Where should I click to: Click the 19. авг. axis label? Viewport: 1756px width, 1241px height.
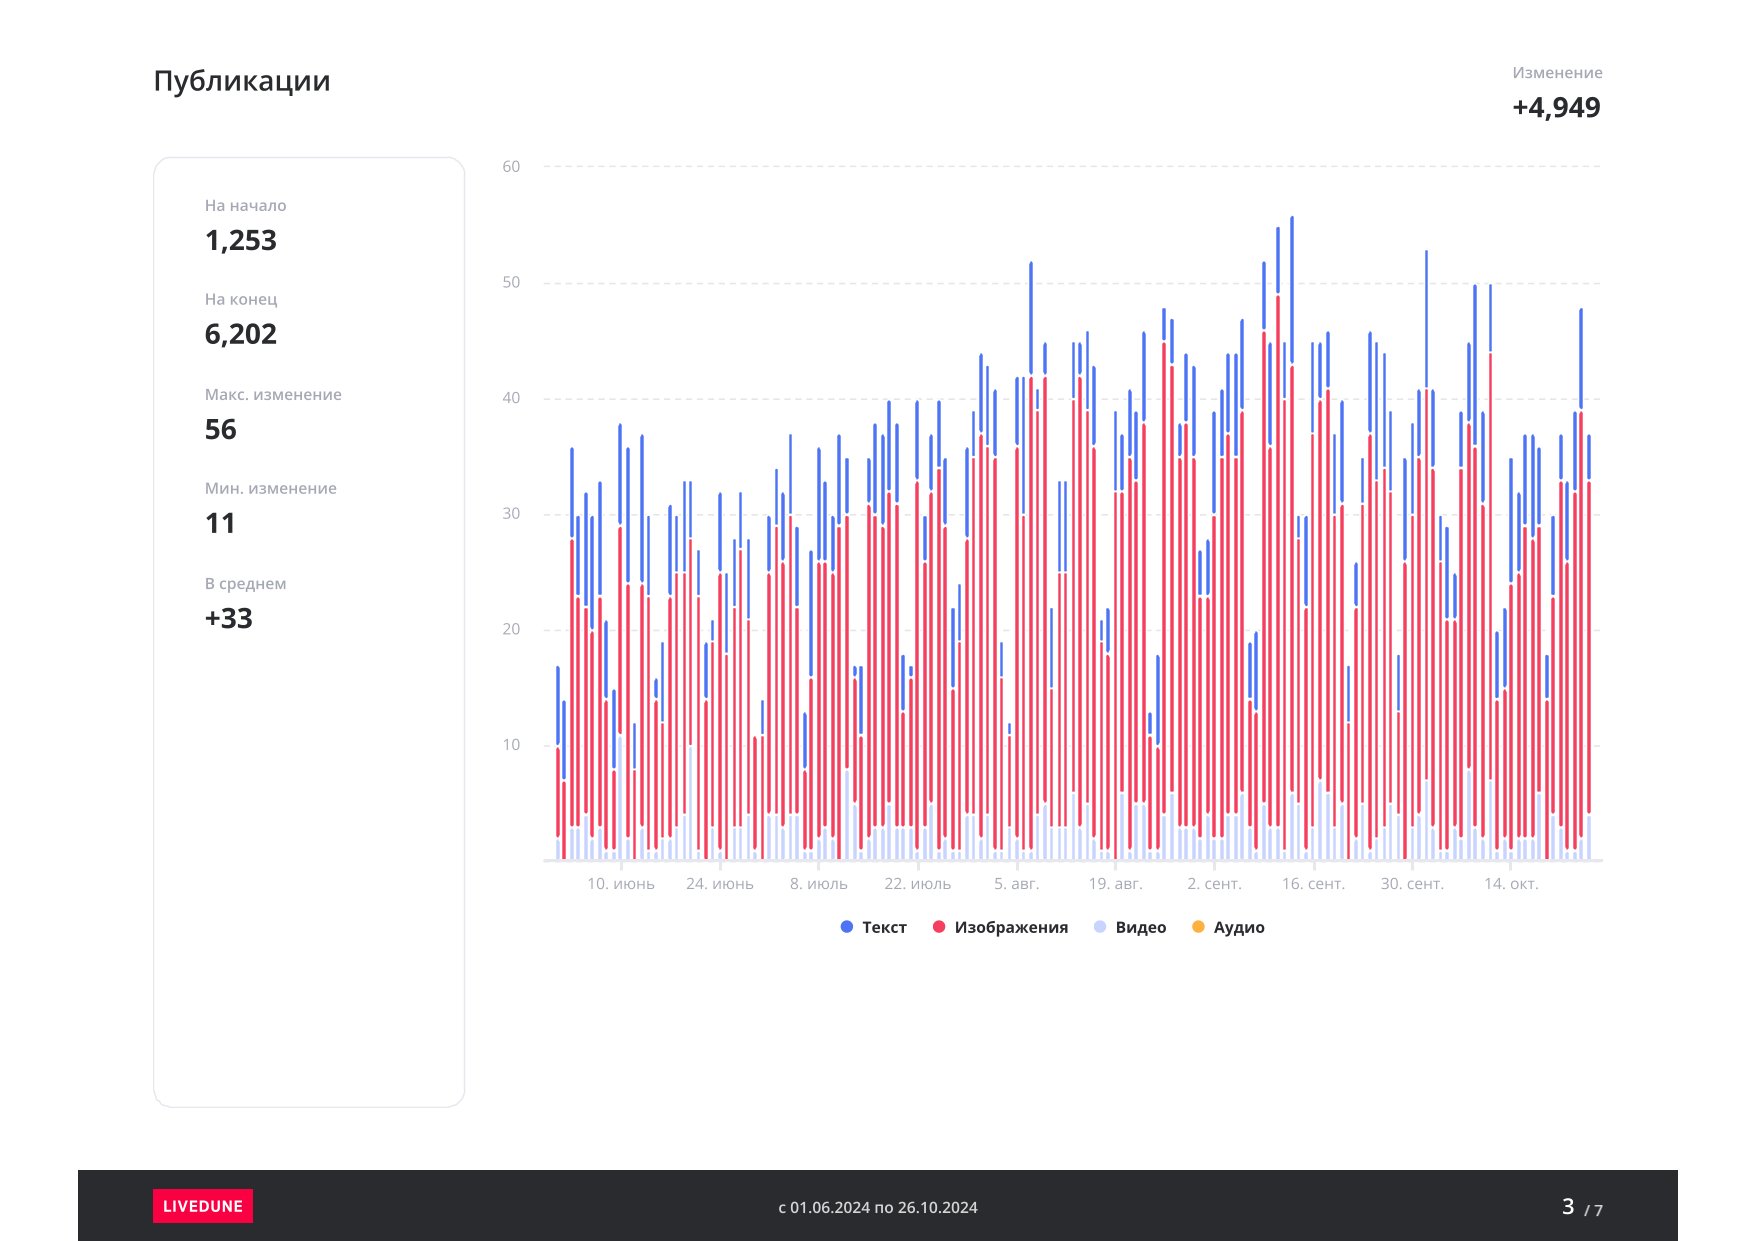click(x=1116, y=884)
